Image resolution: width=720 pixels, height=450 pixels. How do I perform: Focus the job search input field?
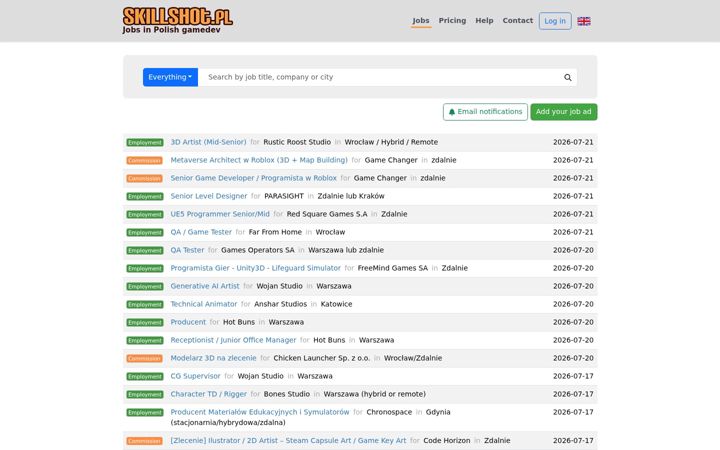(x=380, y=77)
